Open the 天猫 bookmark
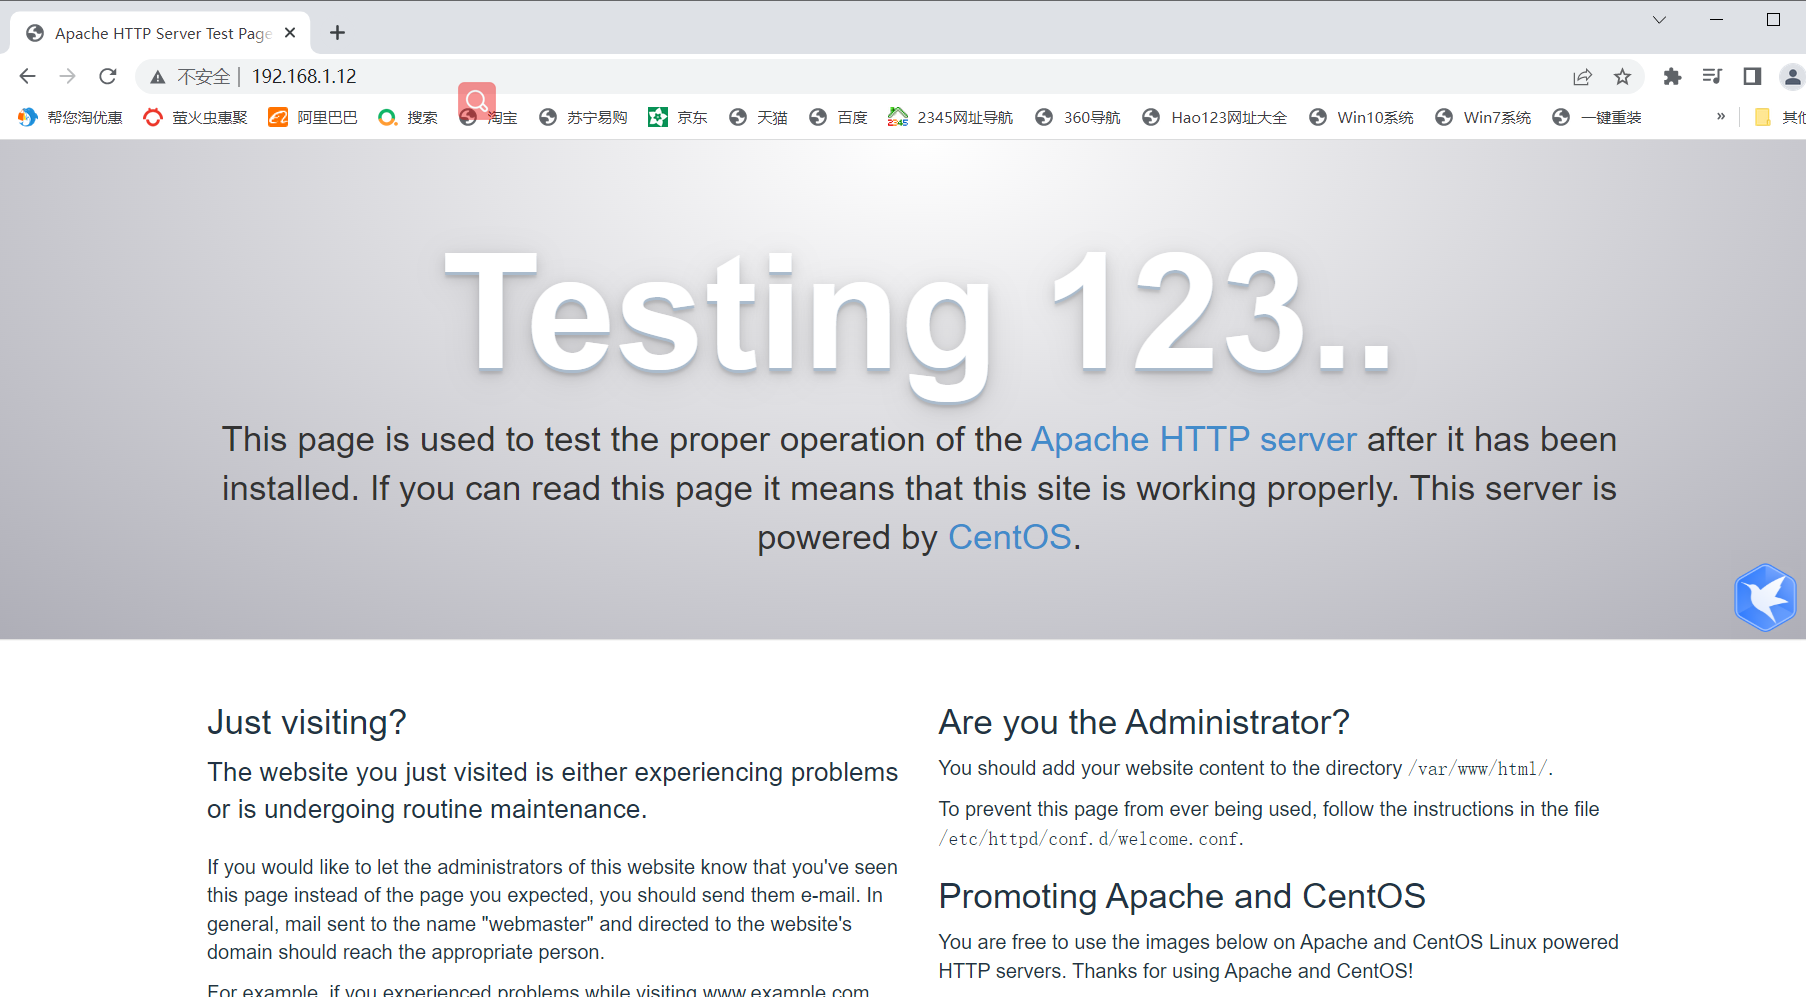 click(x=758, y=117)
